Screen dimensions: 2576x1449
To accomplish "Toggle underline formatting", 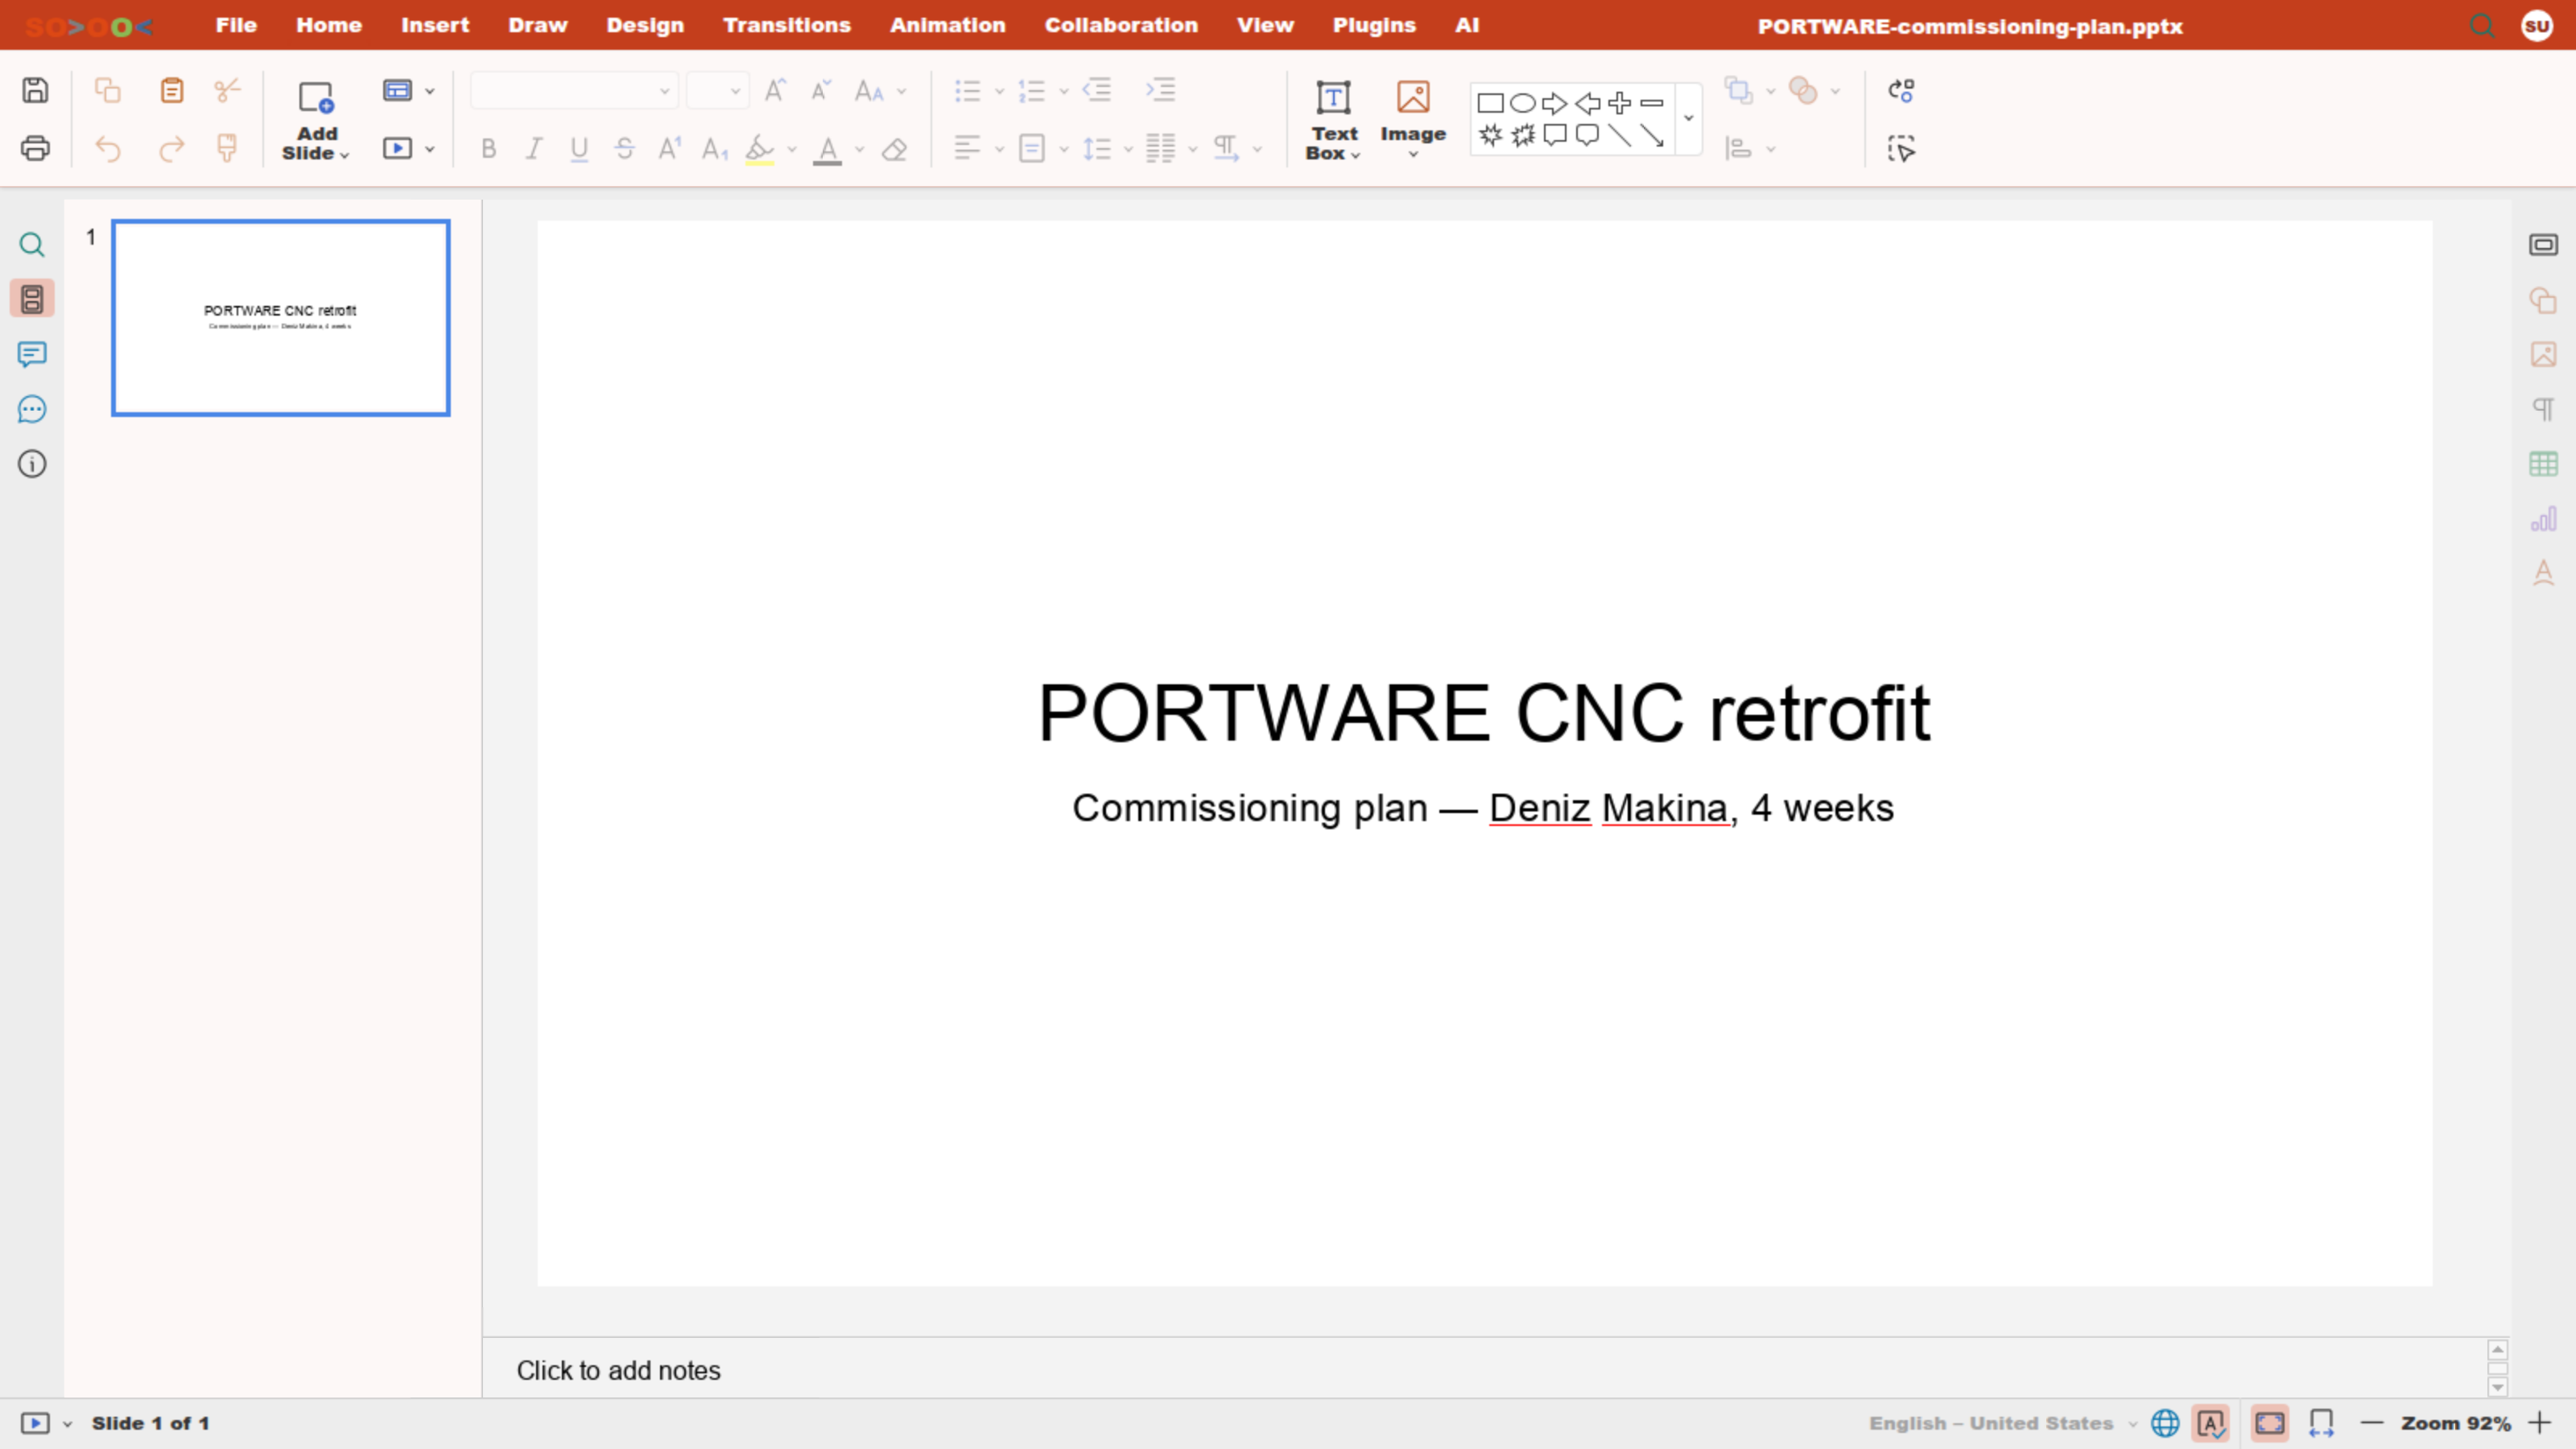I will point(579,149).
